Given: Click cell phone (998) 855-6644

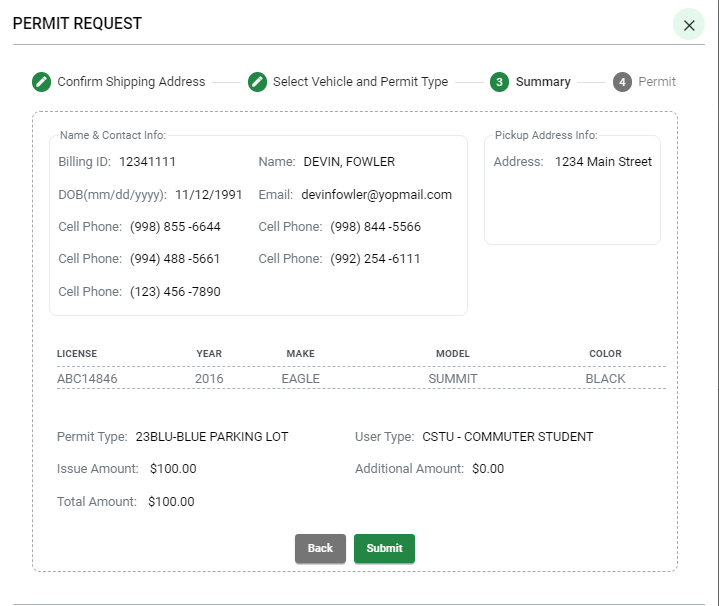Looking at the screenshot, I should coord(175,227).
